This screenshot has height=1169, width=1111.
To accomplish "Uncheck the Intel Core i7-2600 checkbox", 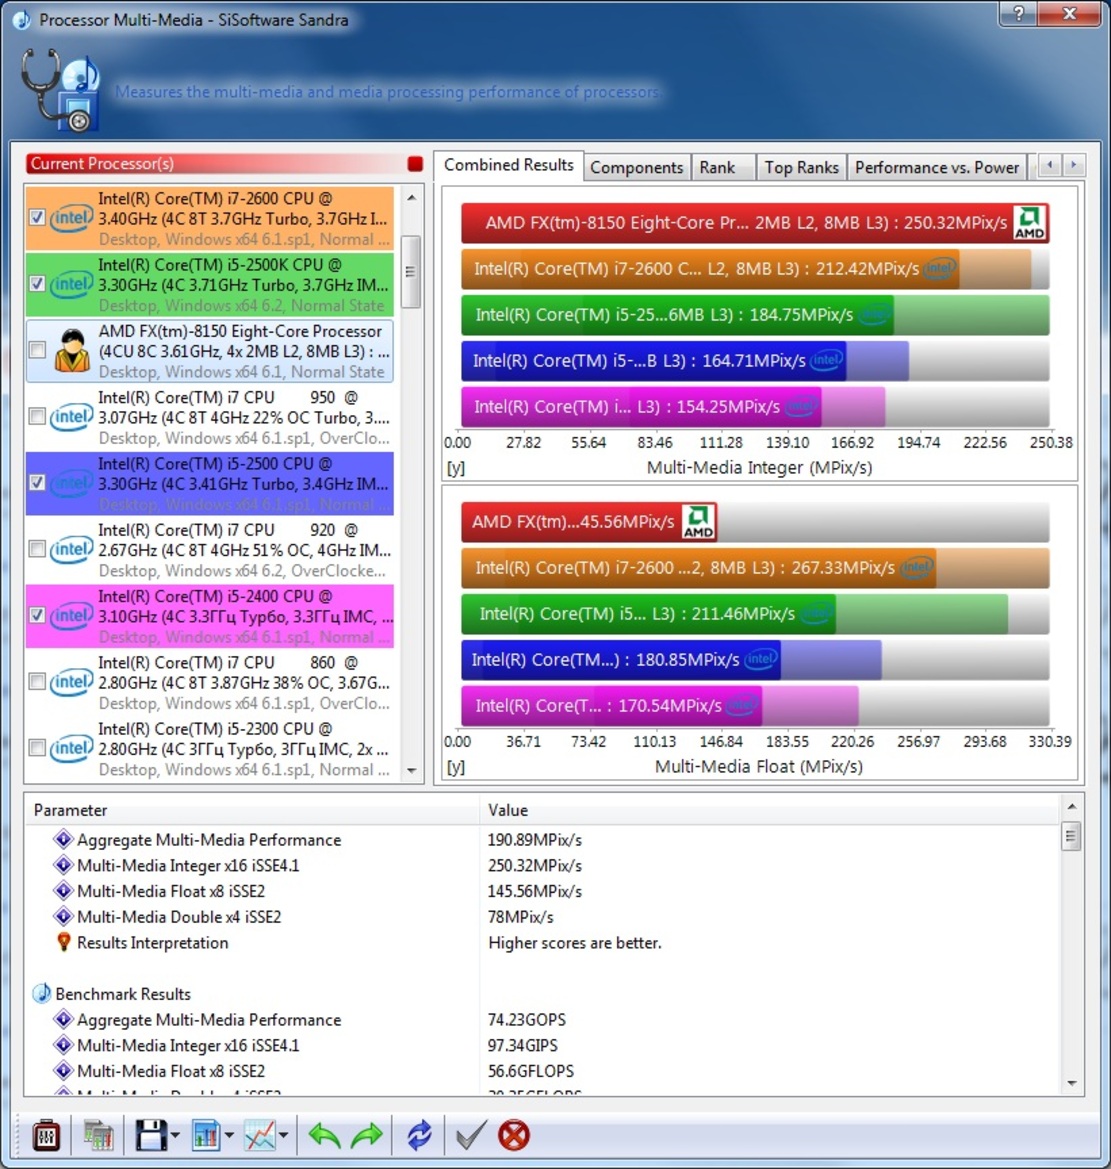I will 37,218.
